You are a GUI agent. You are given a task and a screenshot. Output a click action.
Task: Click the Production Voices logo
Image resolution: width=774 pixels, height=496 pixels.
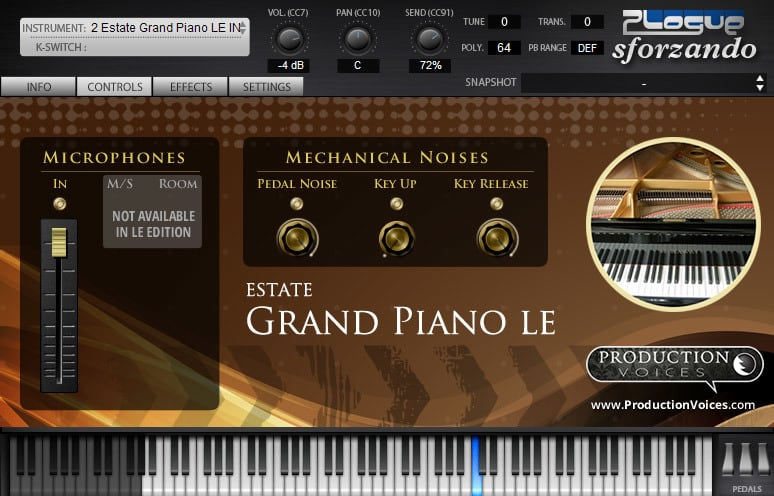[674, 367]
